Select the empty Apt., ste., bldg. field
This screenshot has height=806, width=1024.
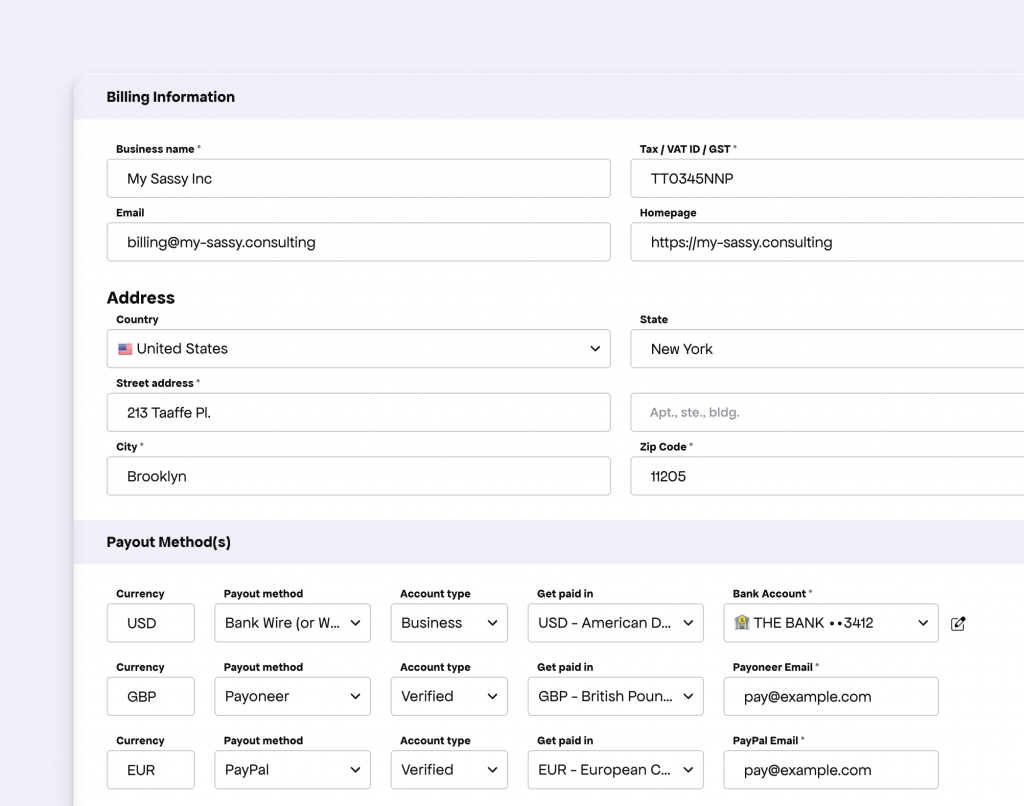coord(820,412)
